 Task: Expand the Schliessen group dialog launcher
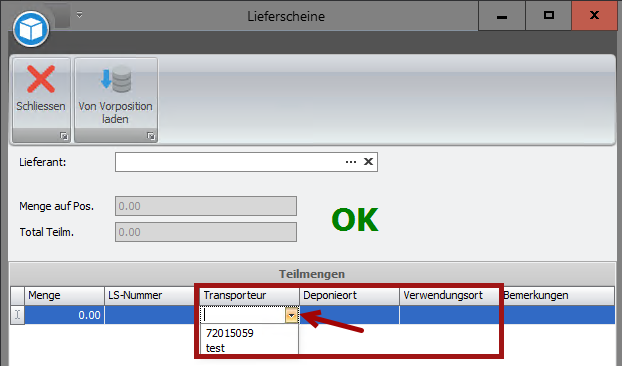(x=63, y=136)
